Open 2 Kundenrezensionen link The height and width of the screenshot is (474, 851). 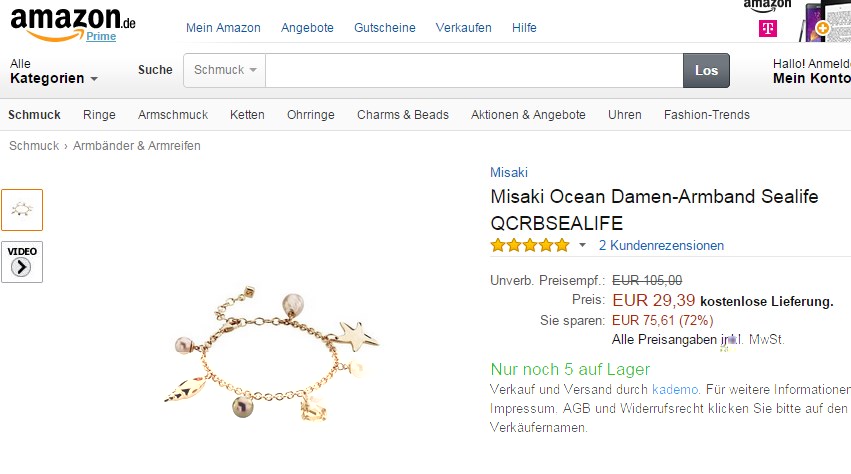(x=661, y=245)
